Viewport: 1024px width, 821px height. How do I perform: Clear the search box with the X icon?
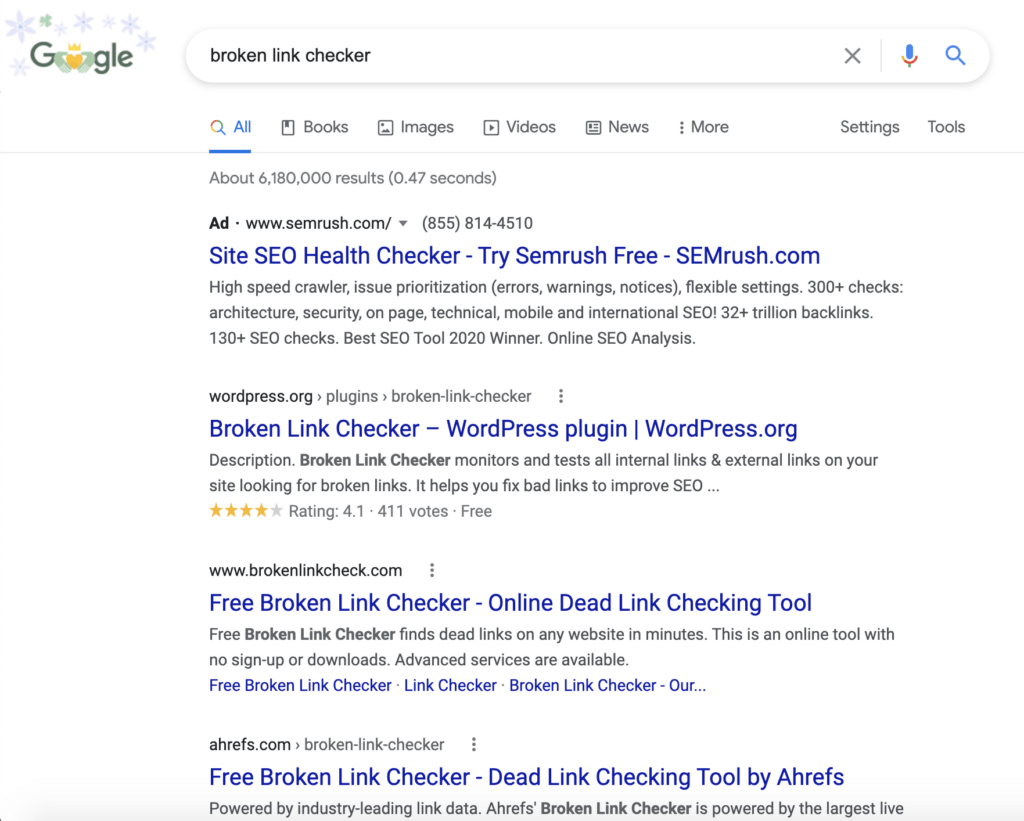point(852,56)
